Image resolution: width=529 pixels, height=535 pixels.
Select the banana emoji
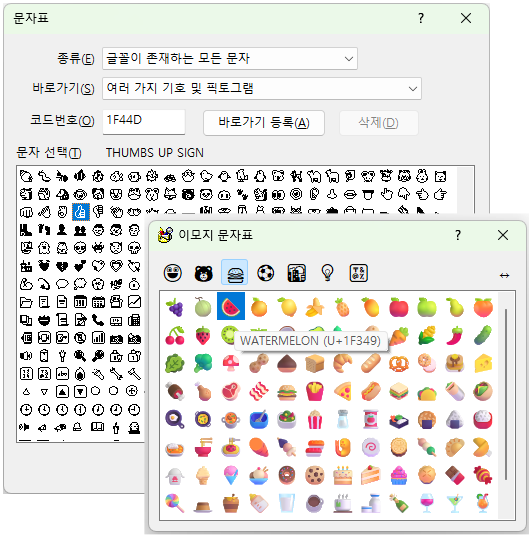(315, 306)
